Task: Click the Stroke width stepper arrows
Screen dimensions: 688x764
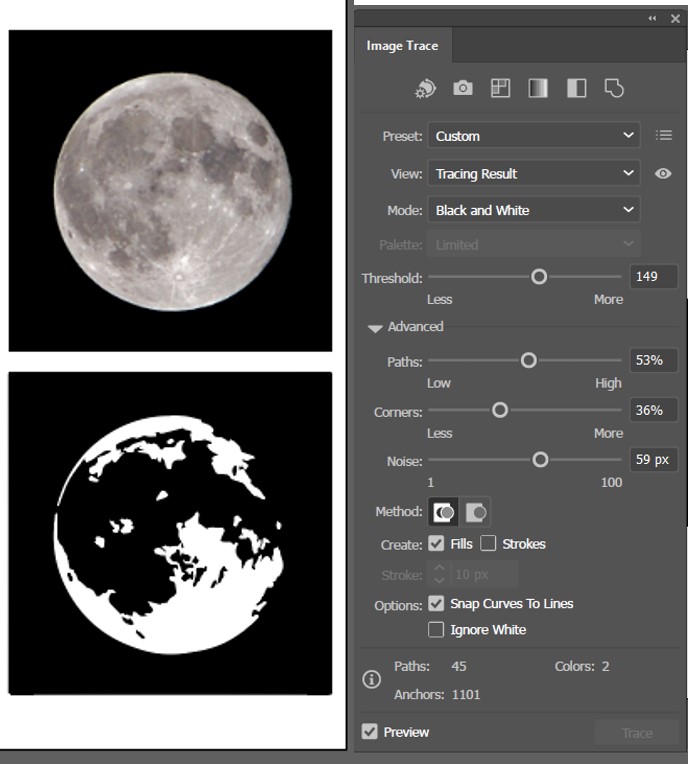Action: click(439, 574)
